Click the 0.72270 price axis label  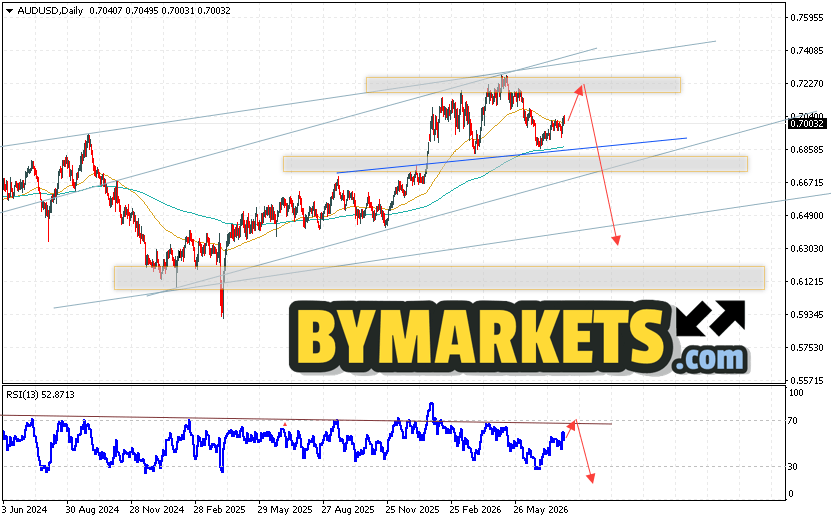tap(807, 83)
